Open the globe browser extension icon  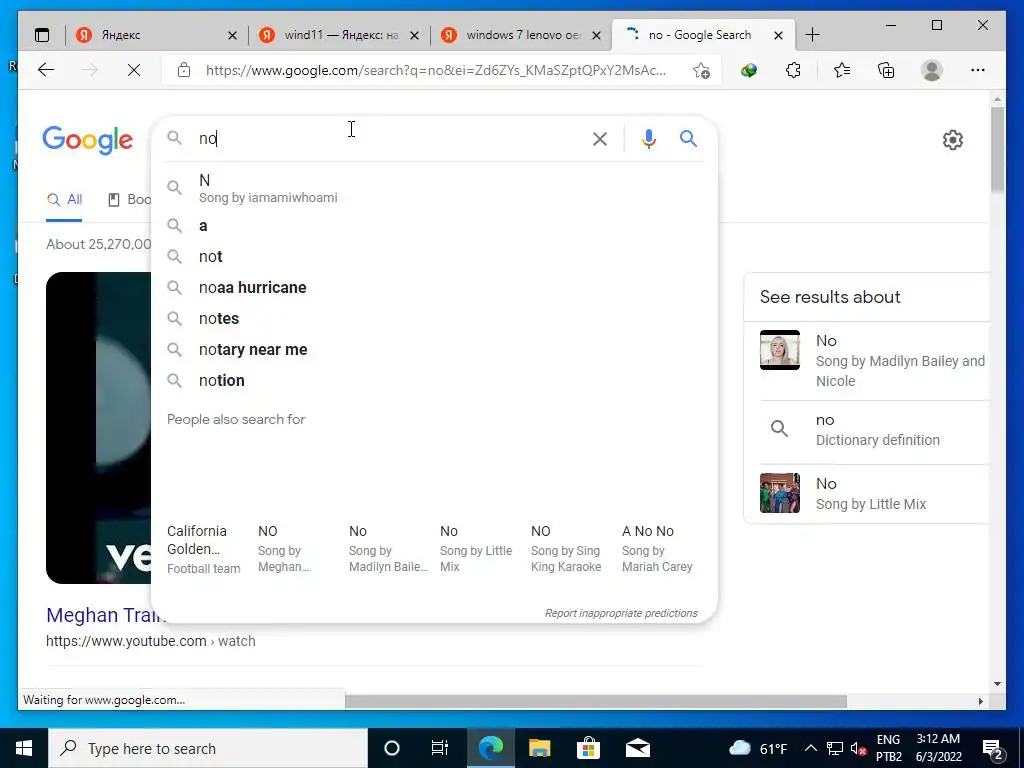click(x=749, y=70)
